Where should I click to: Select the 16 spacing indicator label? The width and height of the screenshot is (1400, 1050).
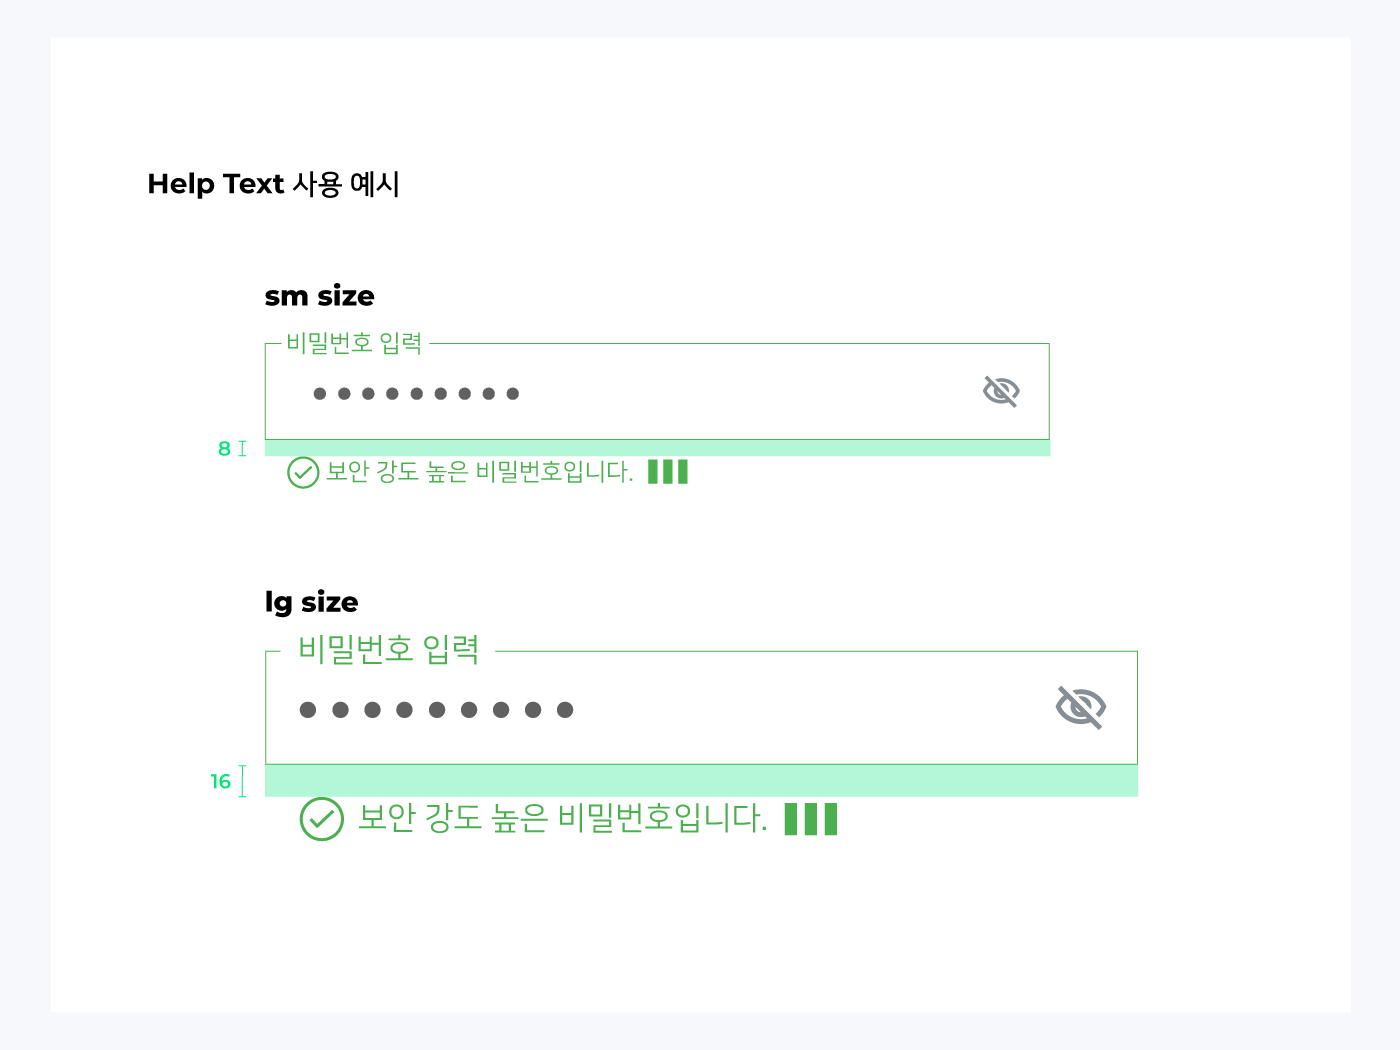click(x=221, y=781)
